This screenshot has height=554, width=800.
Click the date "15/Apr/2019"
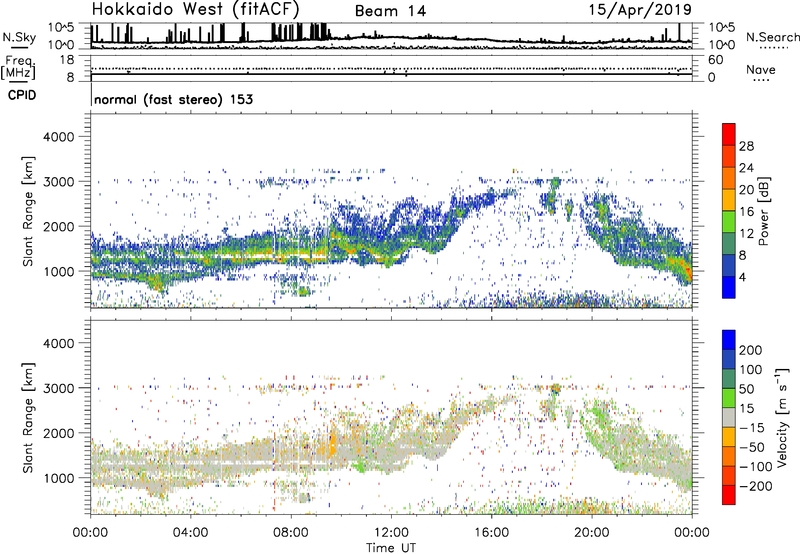point(640,10)
